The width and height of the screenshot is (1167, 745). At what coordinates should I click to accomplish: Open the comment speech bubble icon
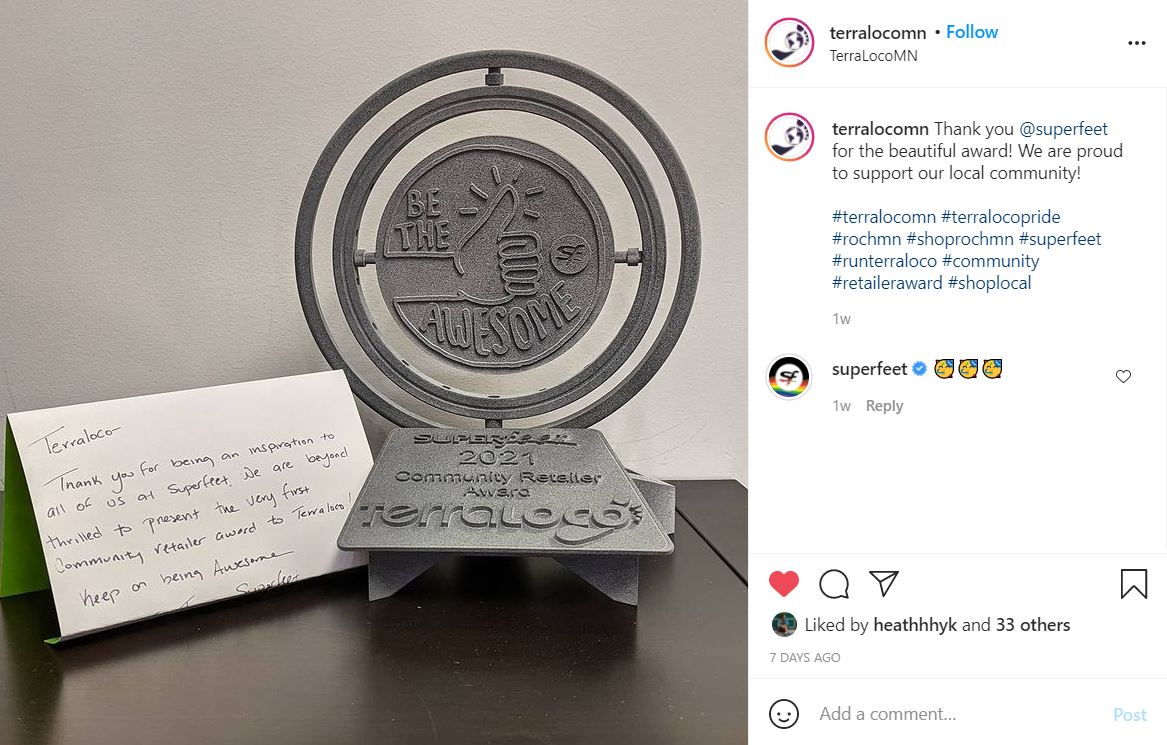[834, 584]
